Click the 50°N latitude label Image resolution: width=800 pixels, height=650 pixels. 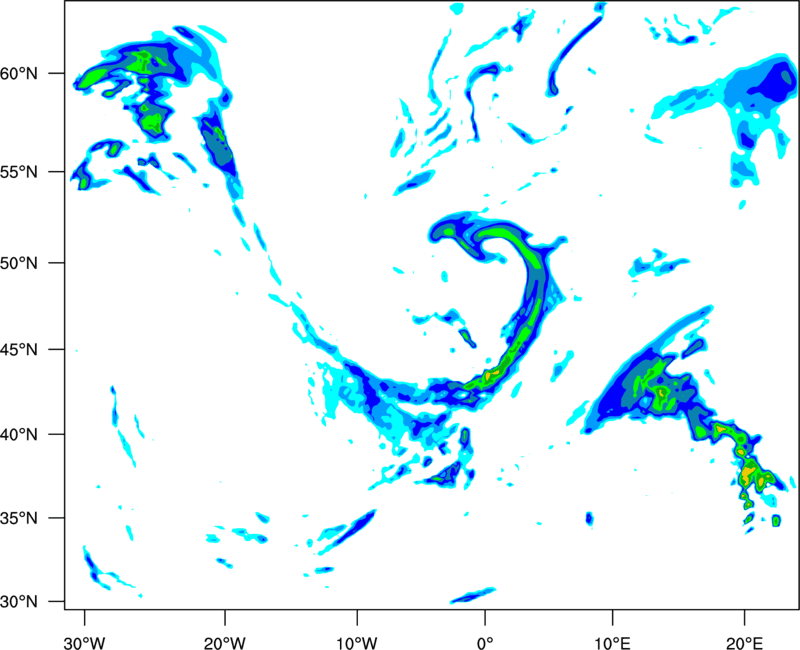(x=19, y=263)
